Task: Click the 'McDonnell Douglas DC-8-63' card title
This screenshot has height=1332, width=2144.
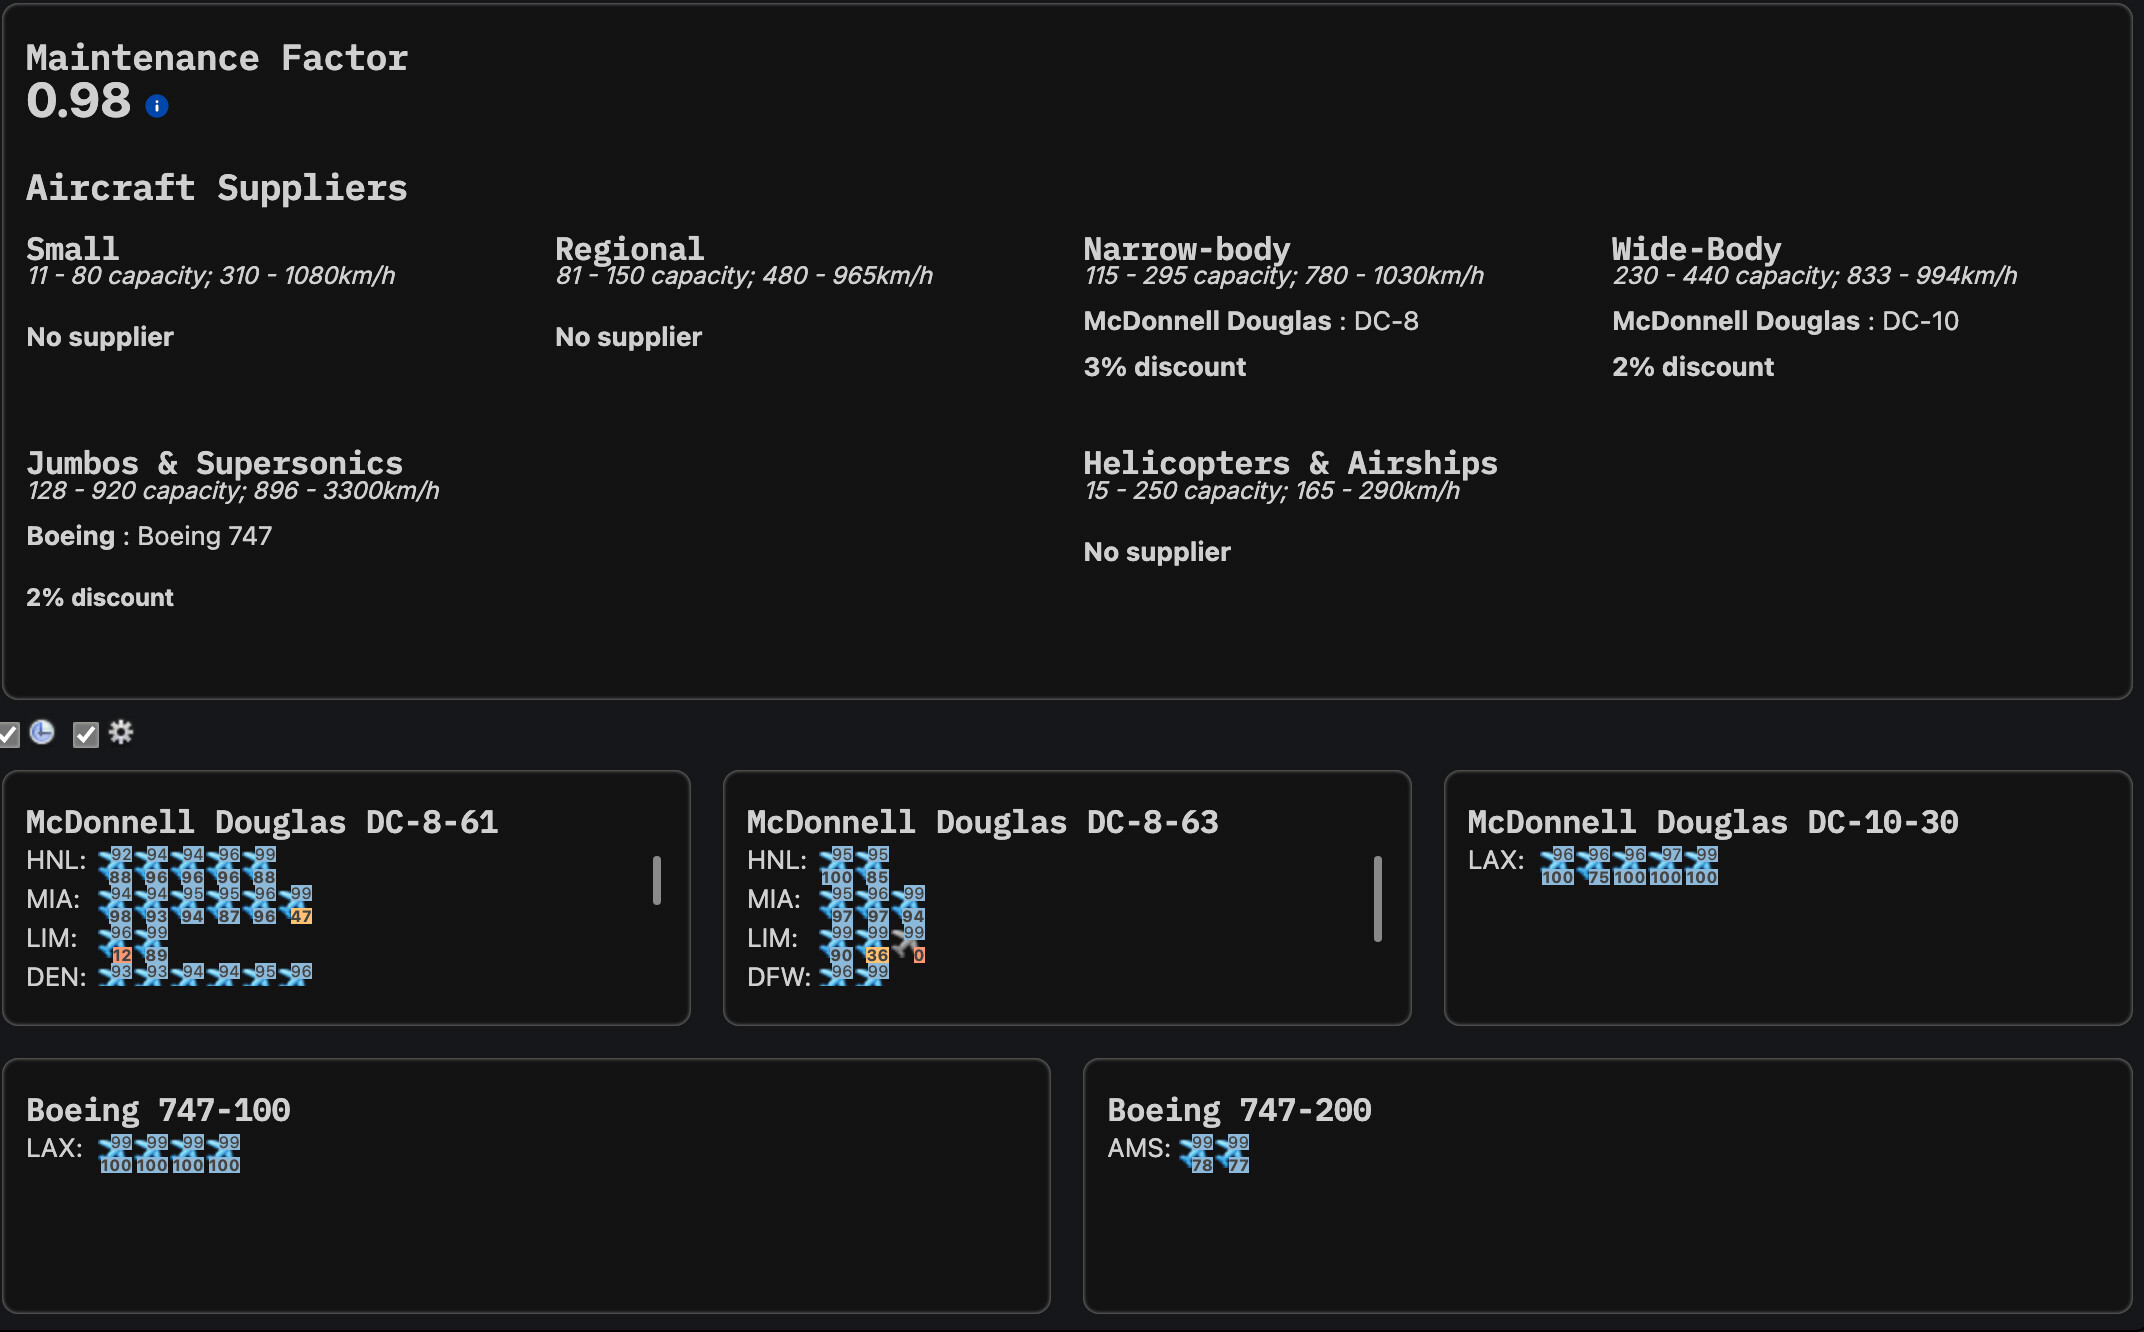Action: coord(983,822)
